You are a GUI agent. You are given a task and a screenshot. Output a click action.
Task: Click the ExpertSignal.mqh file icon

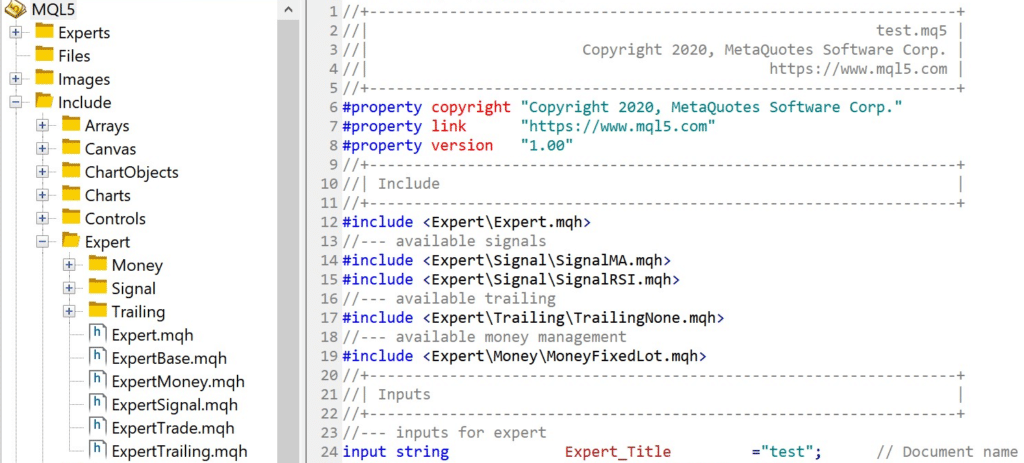pos(97,404)
